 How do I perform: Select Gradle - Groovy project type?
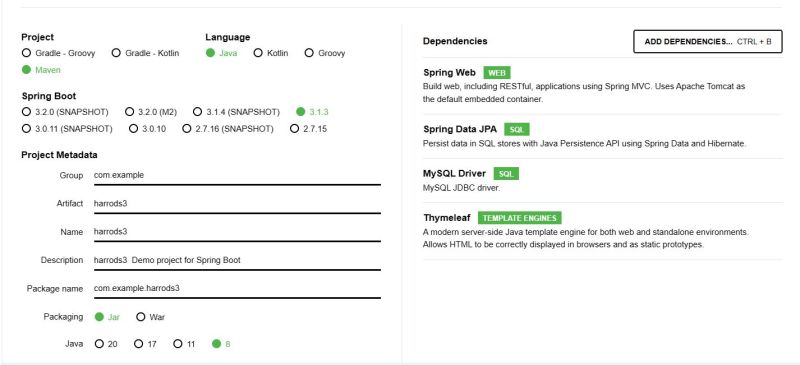(x=59, y=53)
